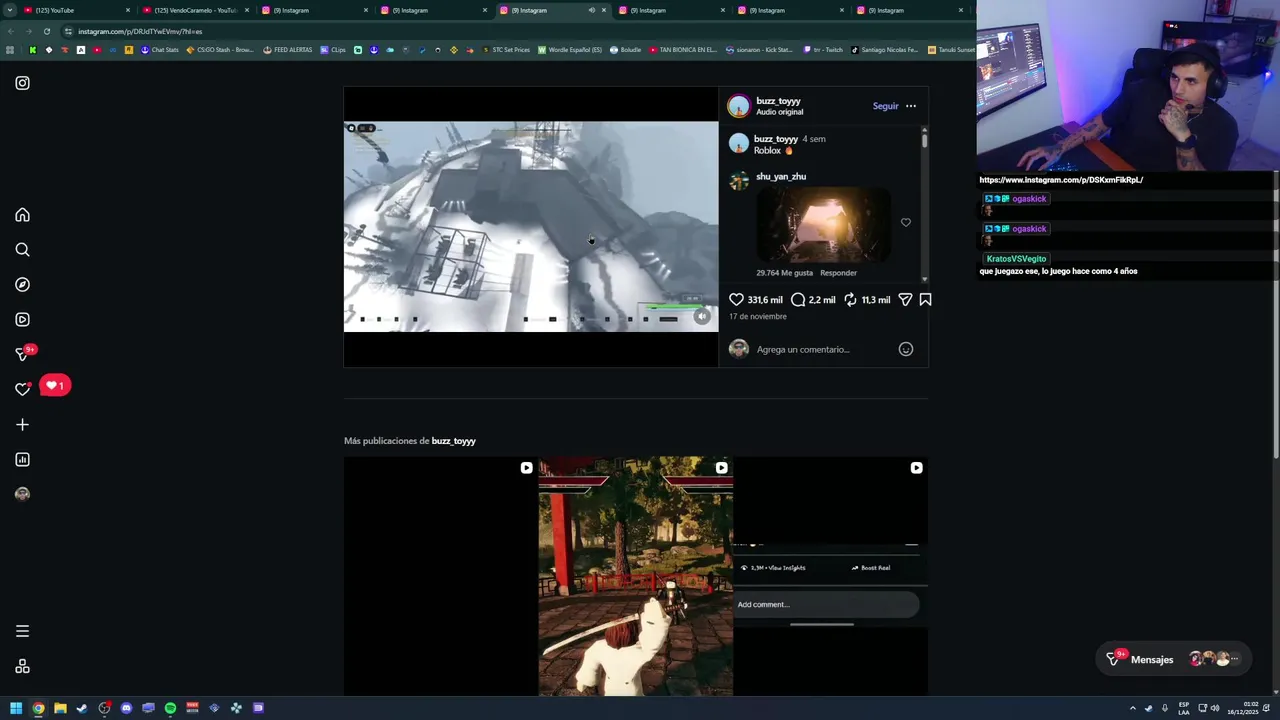Screen dimensions: 1280x720
Task: Click the muted-audio icon on active tab
Action: 591,10
